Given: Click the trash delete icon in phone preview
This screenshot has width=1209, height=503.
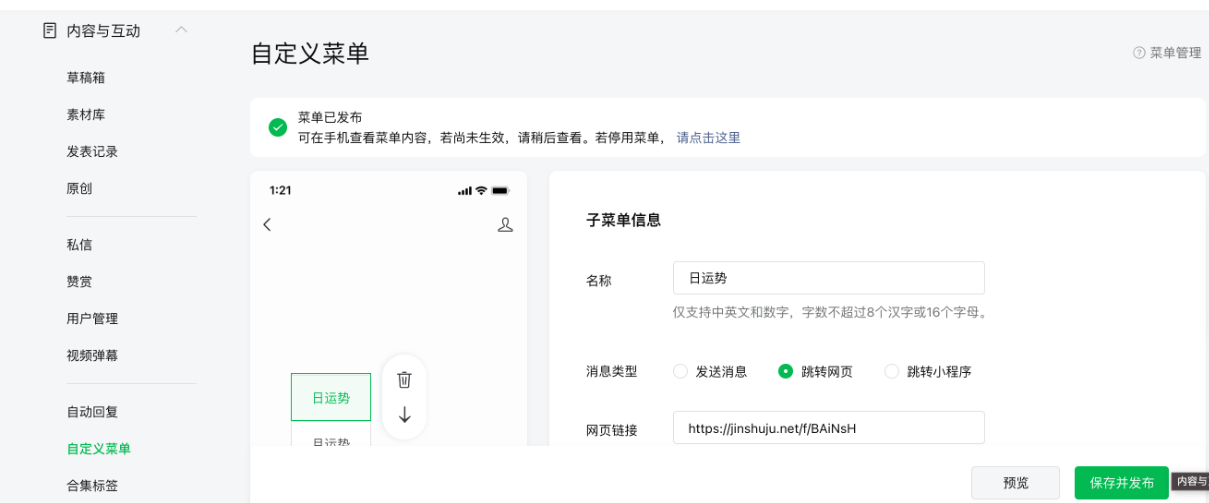Looking at the screenshot, I should pos(404,380).
